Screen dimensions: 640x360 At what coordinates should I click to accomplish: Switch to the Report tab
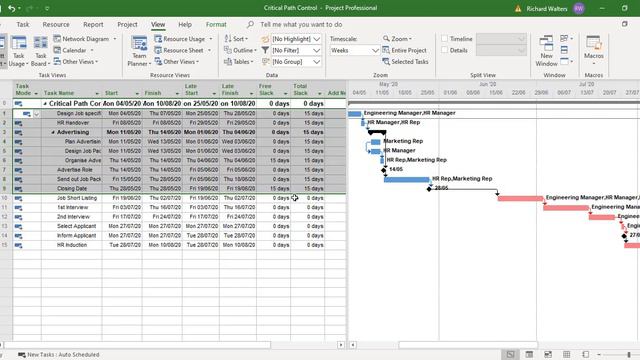point(93,24)
